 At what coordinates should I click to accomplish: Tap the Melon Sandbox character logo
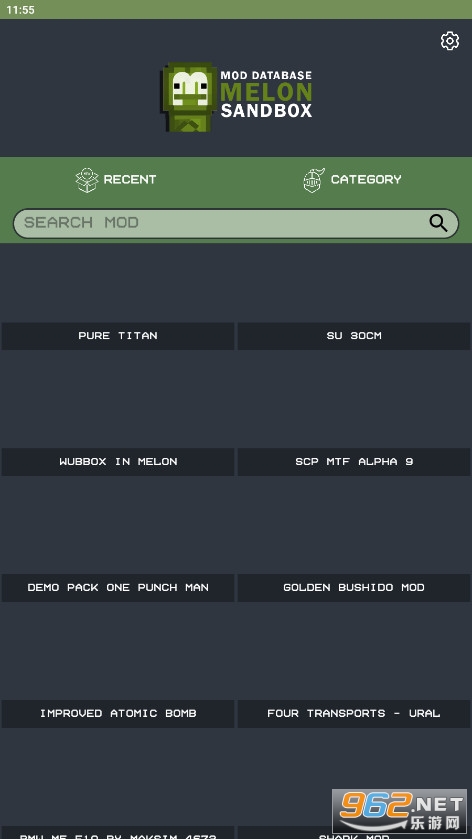(188, 97)
